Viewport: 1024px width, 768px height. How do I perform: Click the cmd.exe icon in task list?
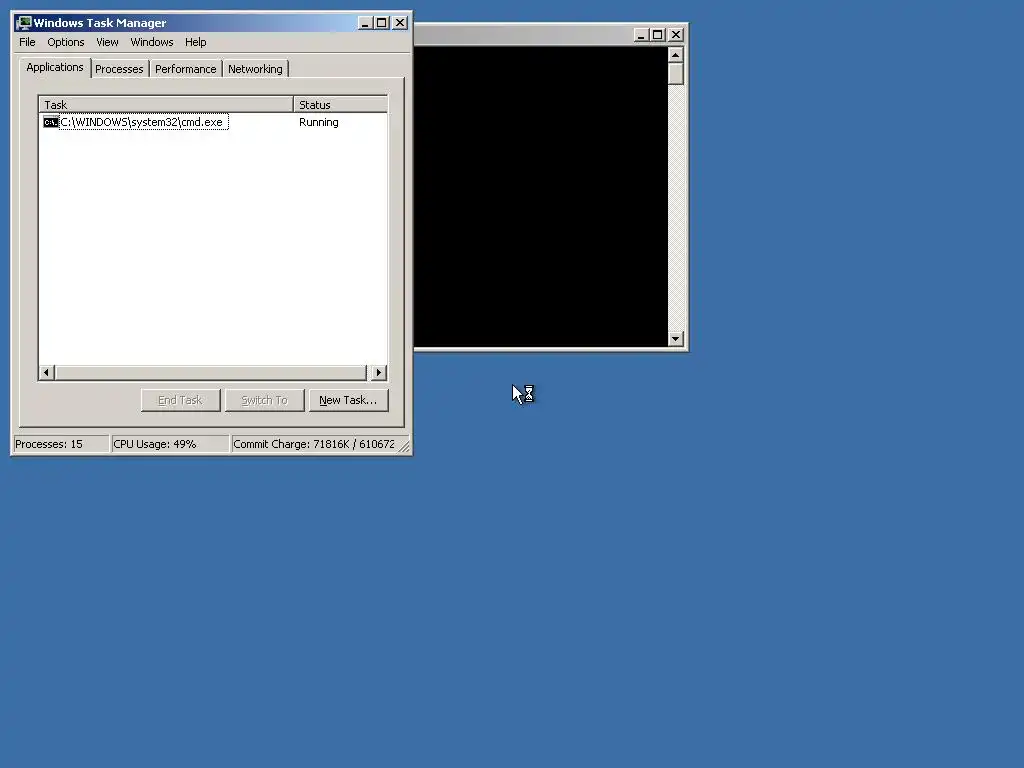tap(50, 122)
